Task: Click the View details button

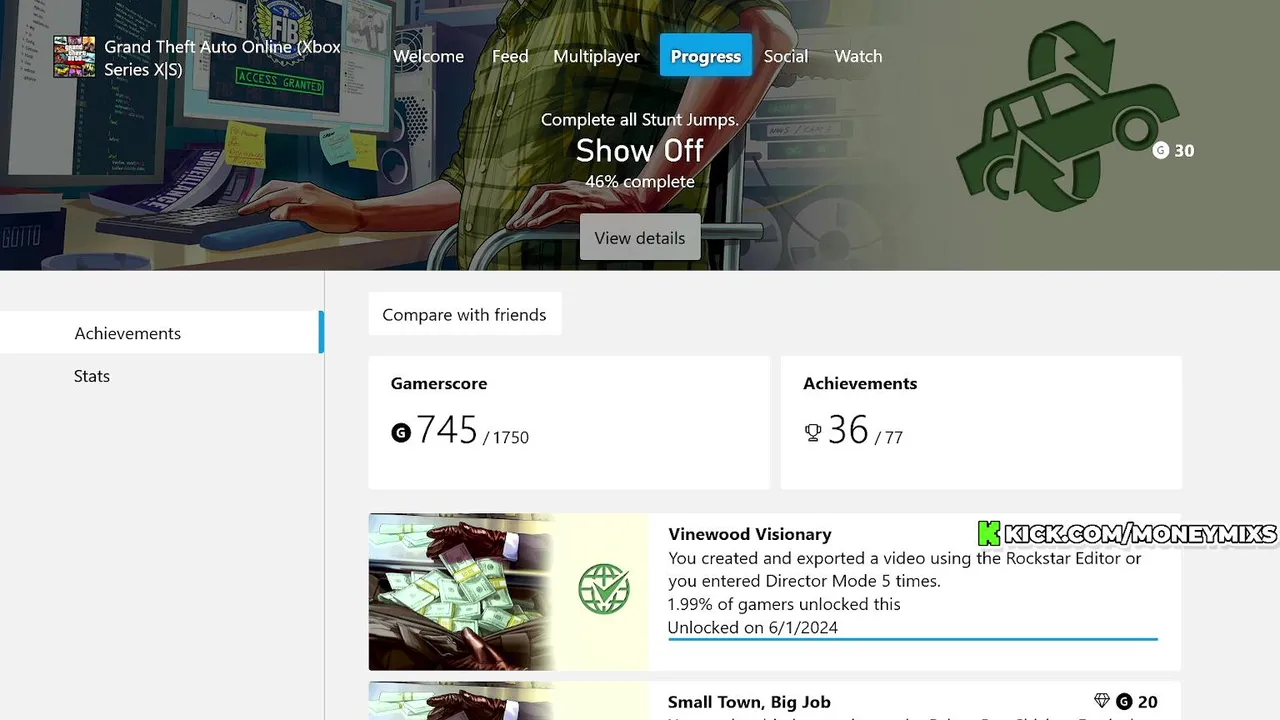Action: (640, 238)
